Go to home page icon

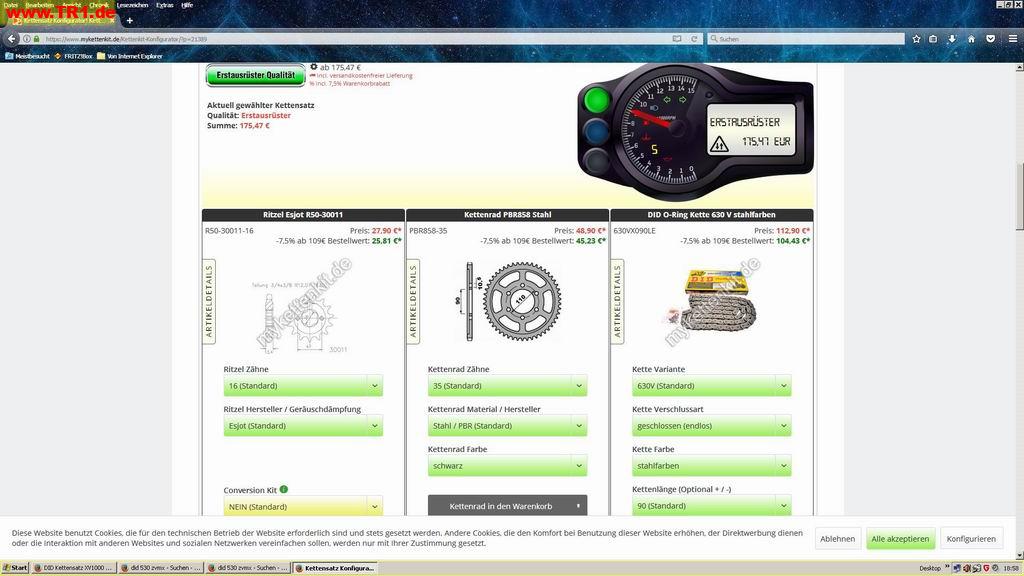(971, 39)
